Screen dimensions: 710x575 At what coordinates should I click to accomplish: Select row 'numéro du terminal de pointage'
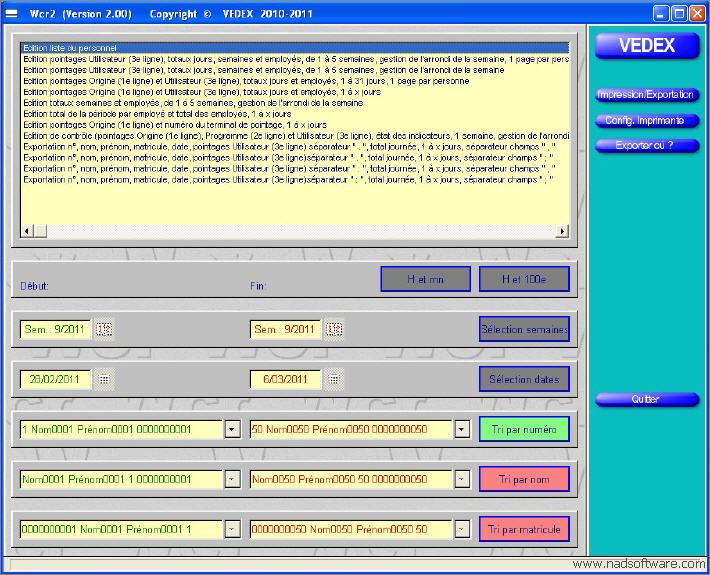[295, 125]
